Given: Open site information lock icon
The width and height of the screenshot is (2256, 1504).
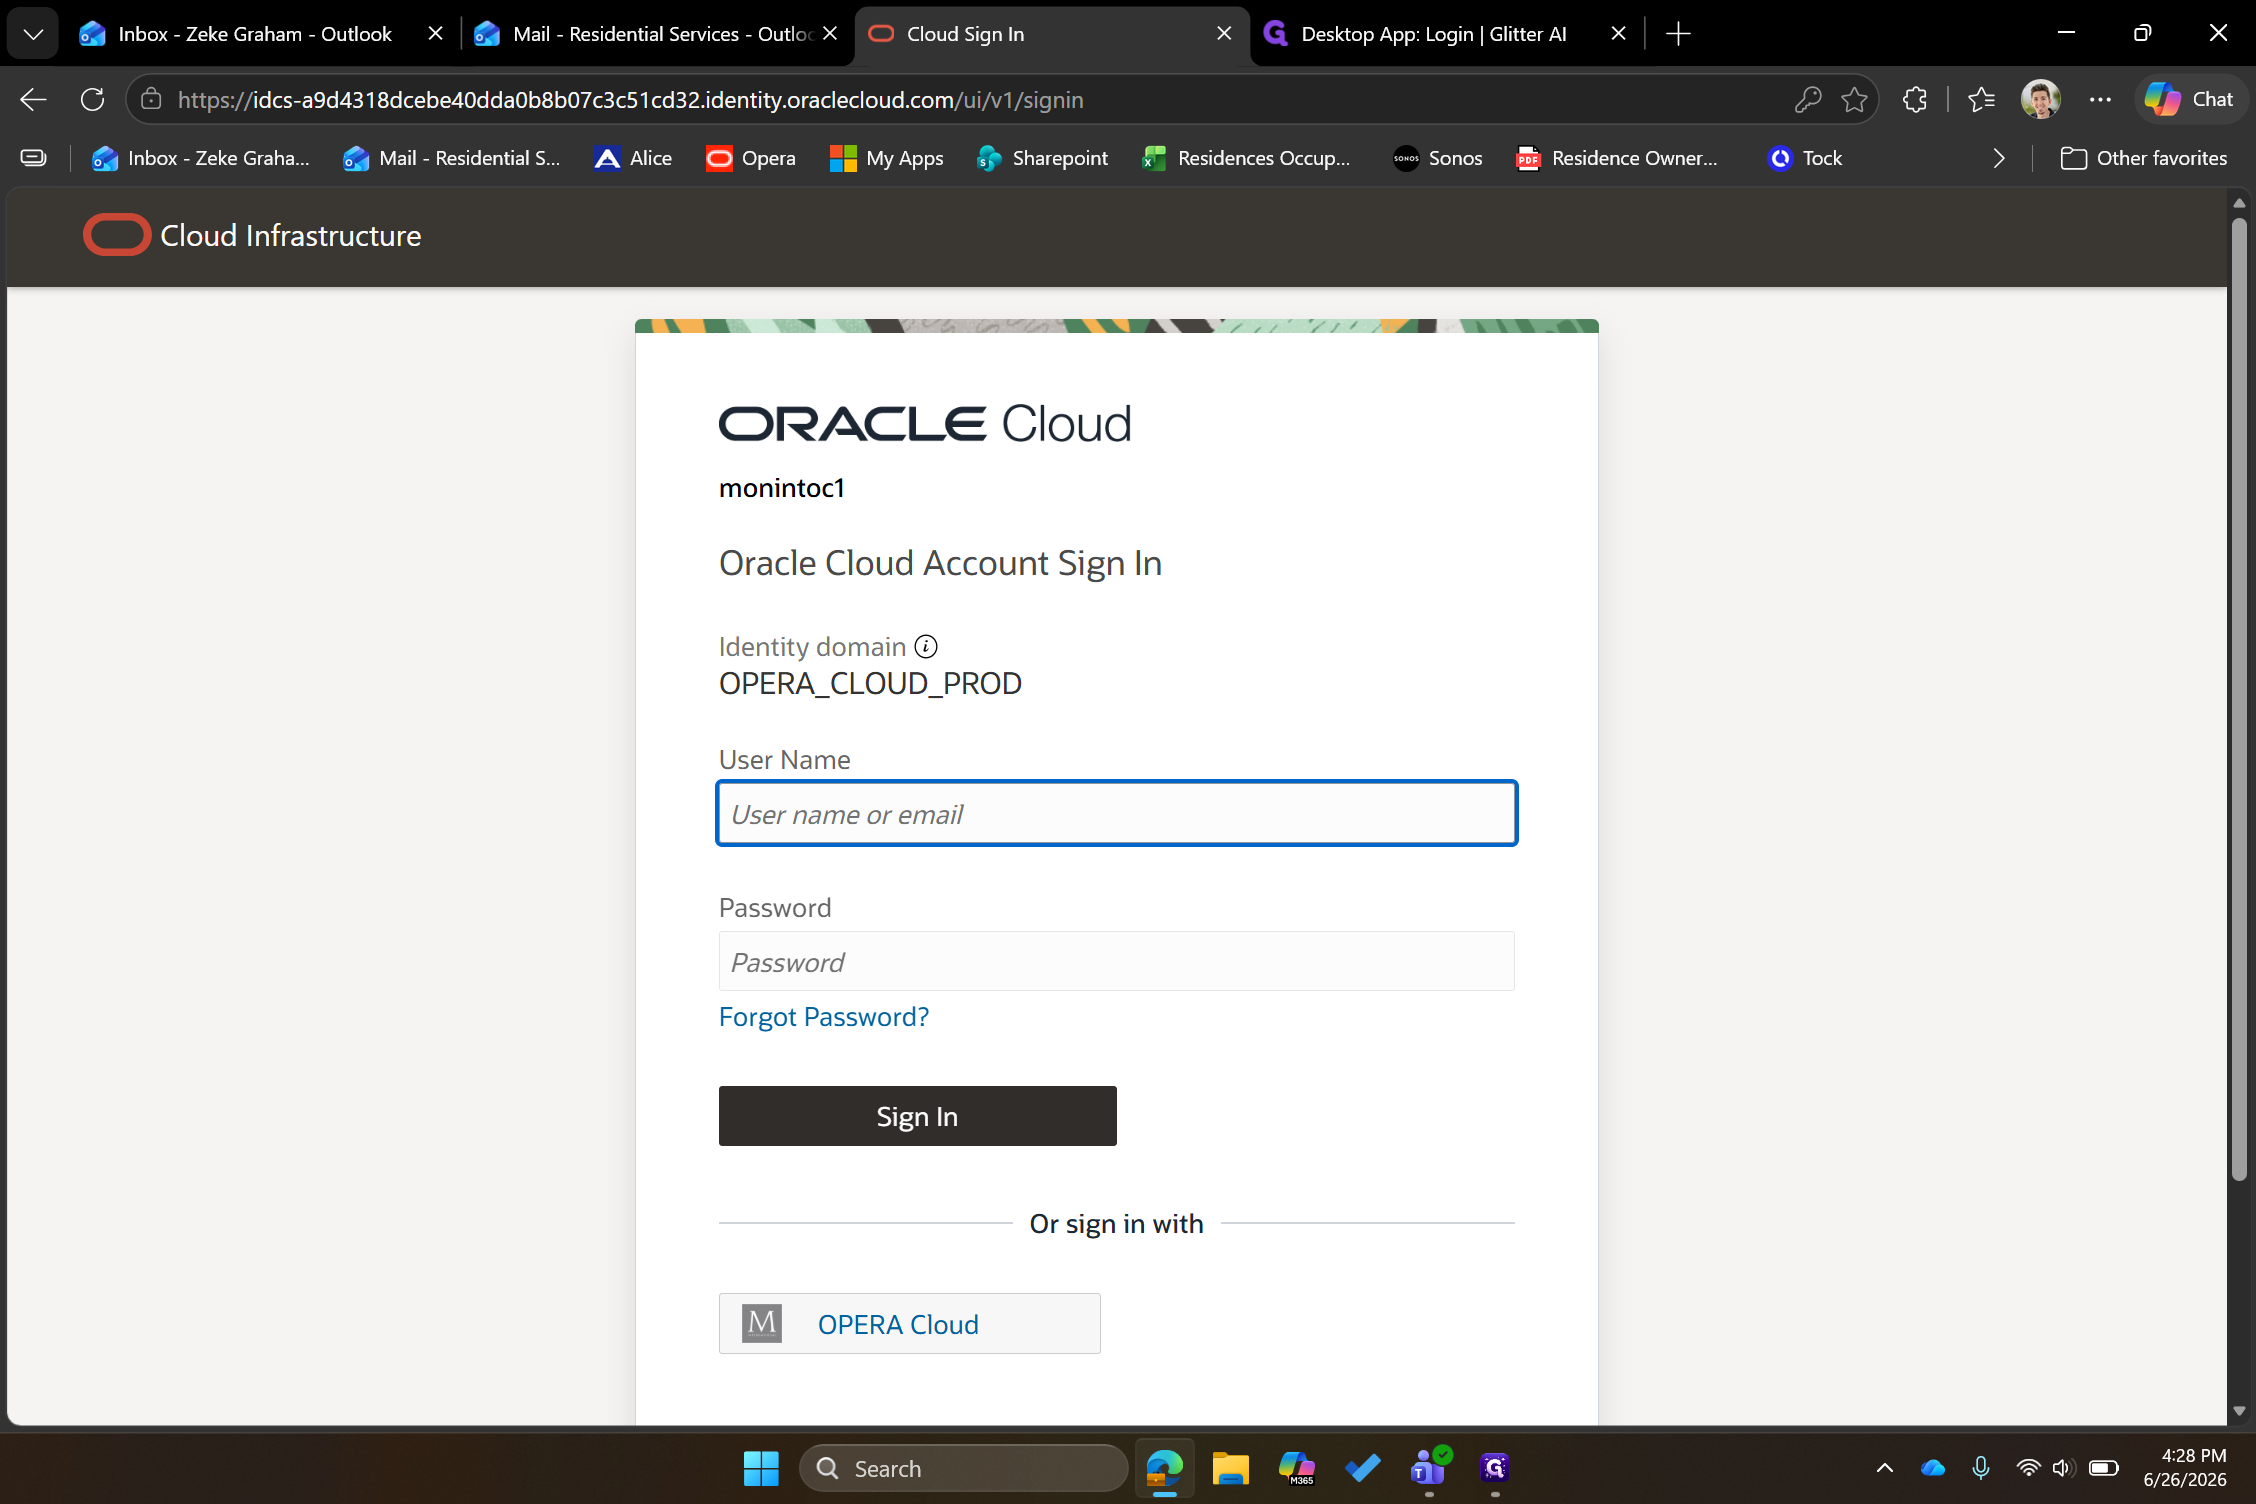Looking at the screenshot, I should [x=151, y=99].
